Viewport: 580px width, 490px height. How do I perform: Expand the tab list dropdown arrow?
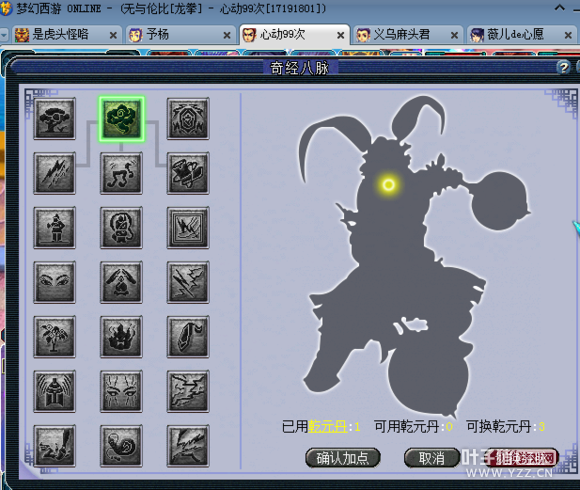[4, 35]
